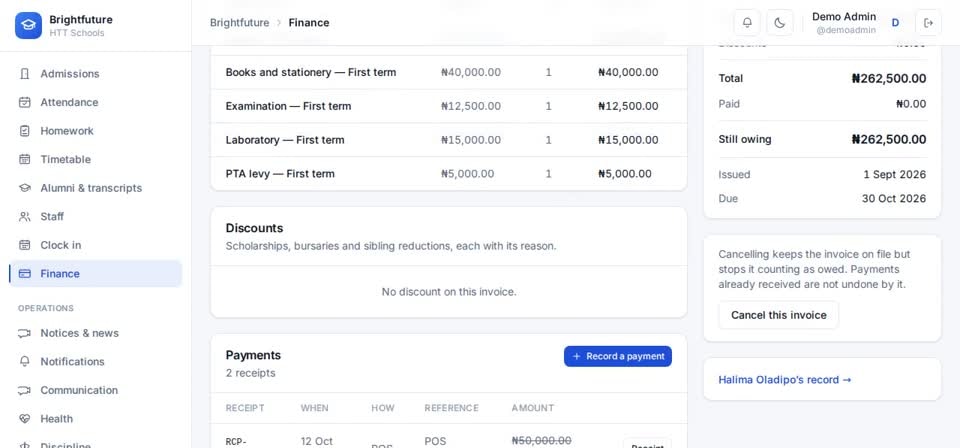Toggle dark mode moon icon
Screen dimensions: 960x448
(779, 23)
